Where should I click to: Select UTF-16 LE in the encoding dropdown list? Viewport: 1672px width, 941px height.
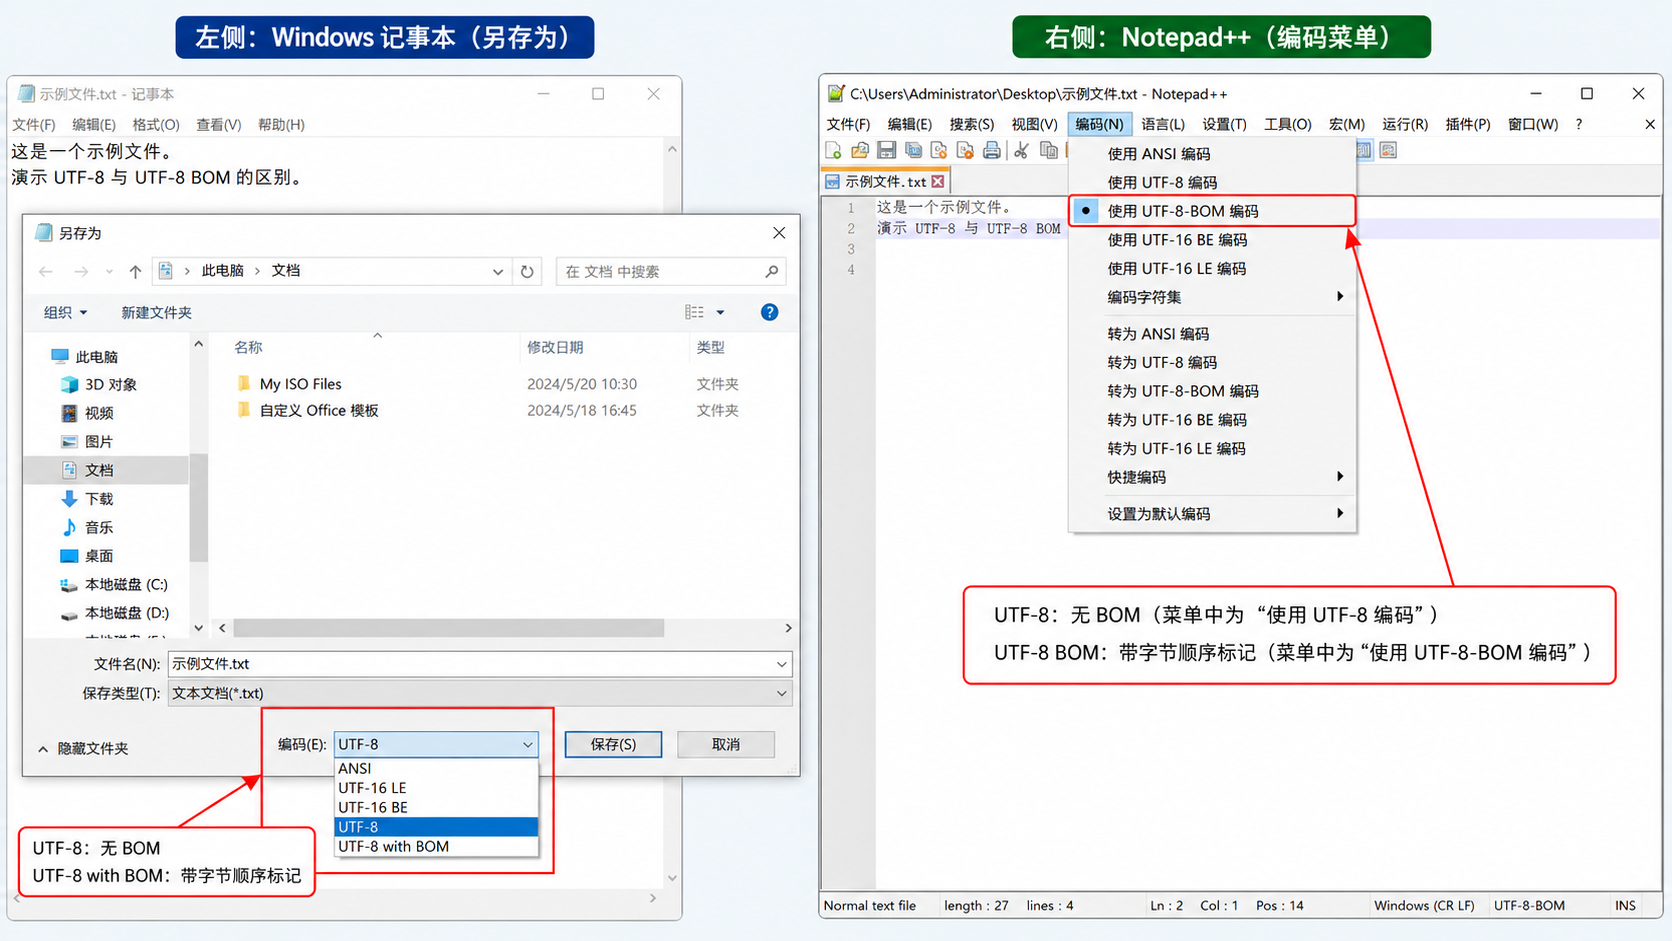436,788
